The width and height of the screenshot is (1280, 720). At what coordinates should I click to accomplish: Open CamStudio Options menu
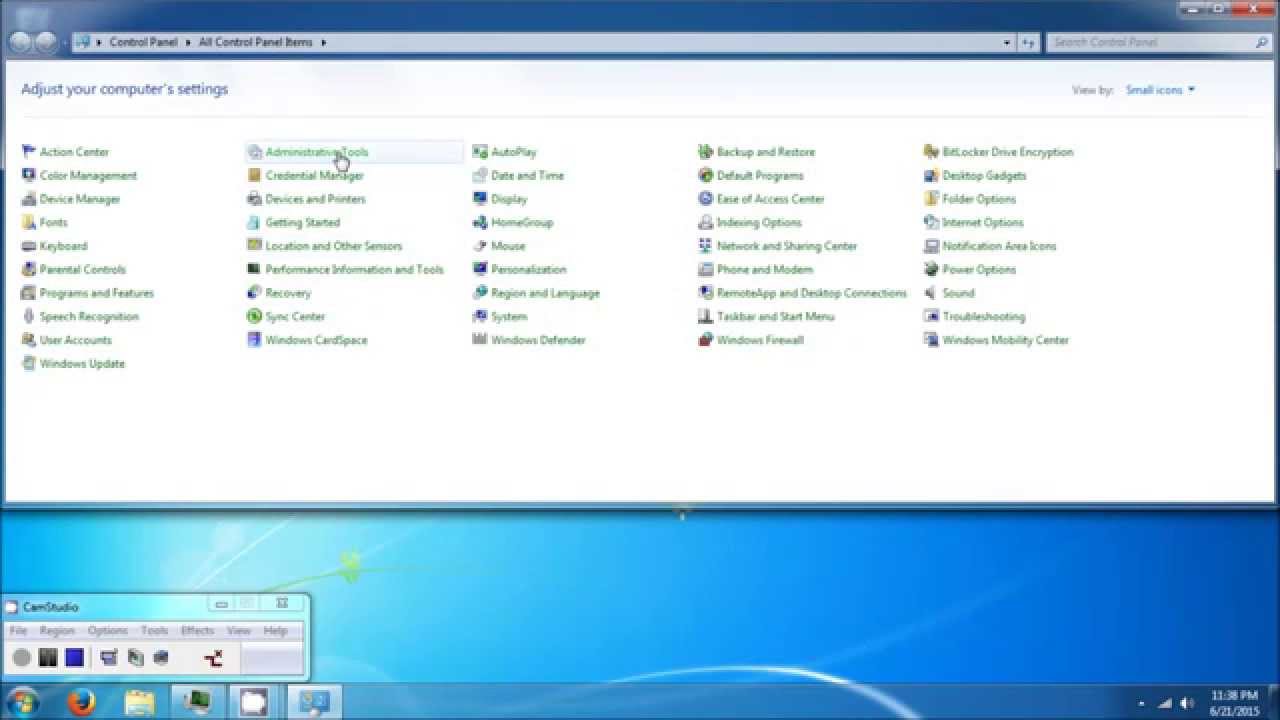[x=108, y=631]
